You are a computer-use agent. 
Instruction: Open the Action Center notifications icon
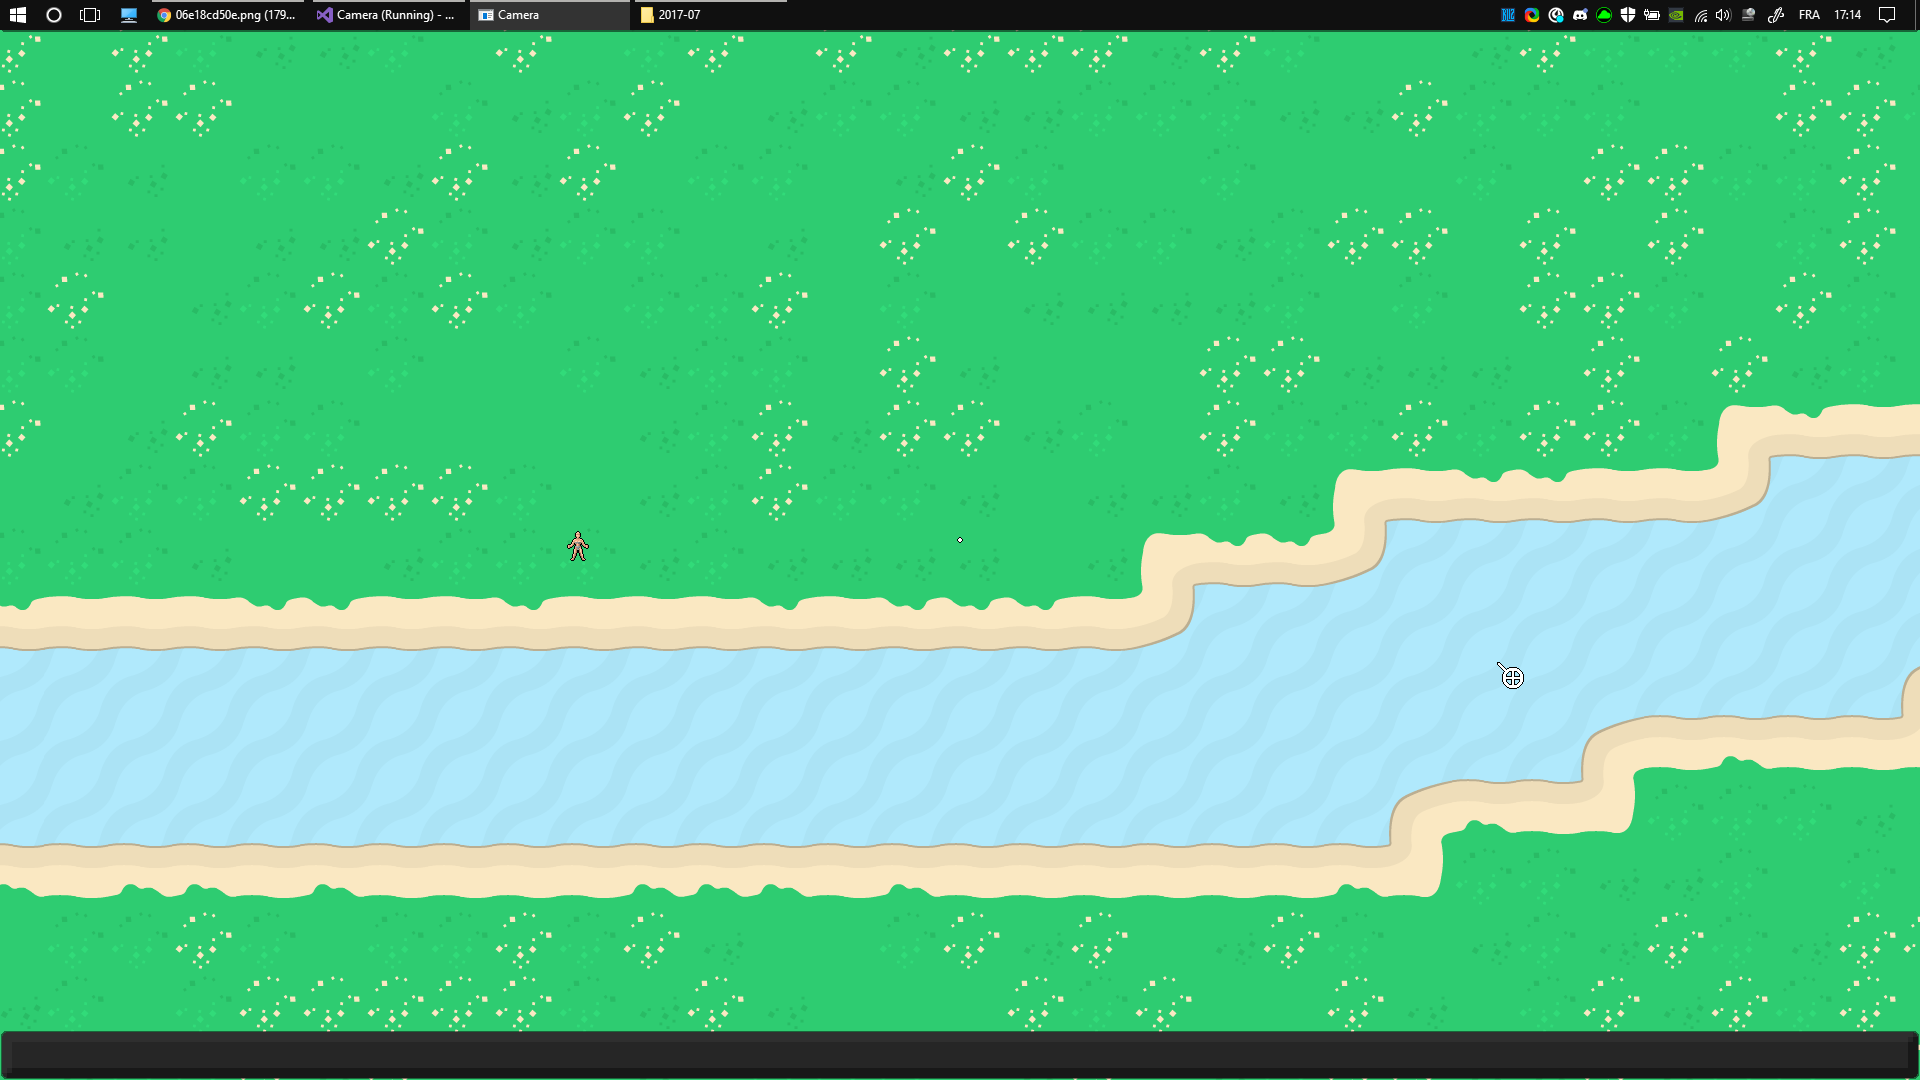click(1887, 15)
